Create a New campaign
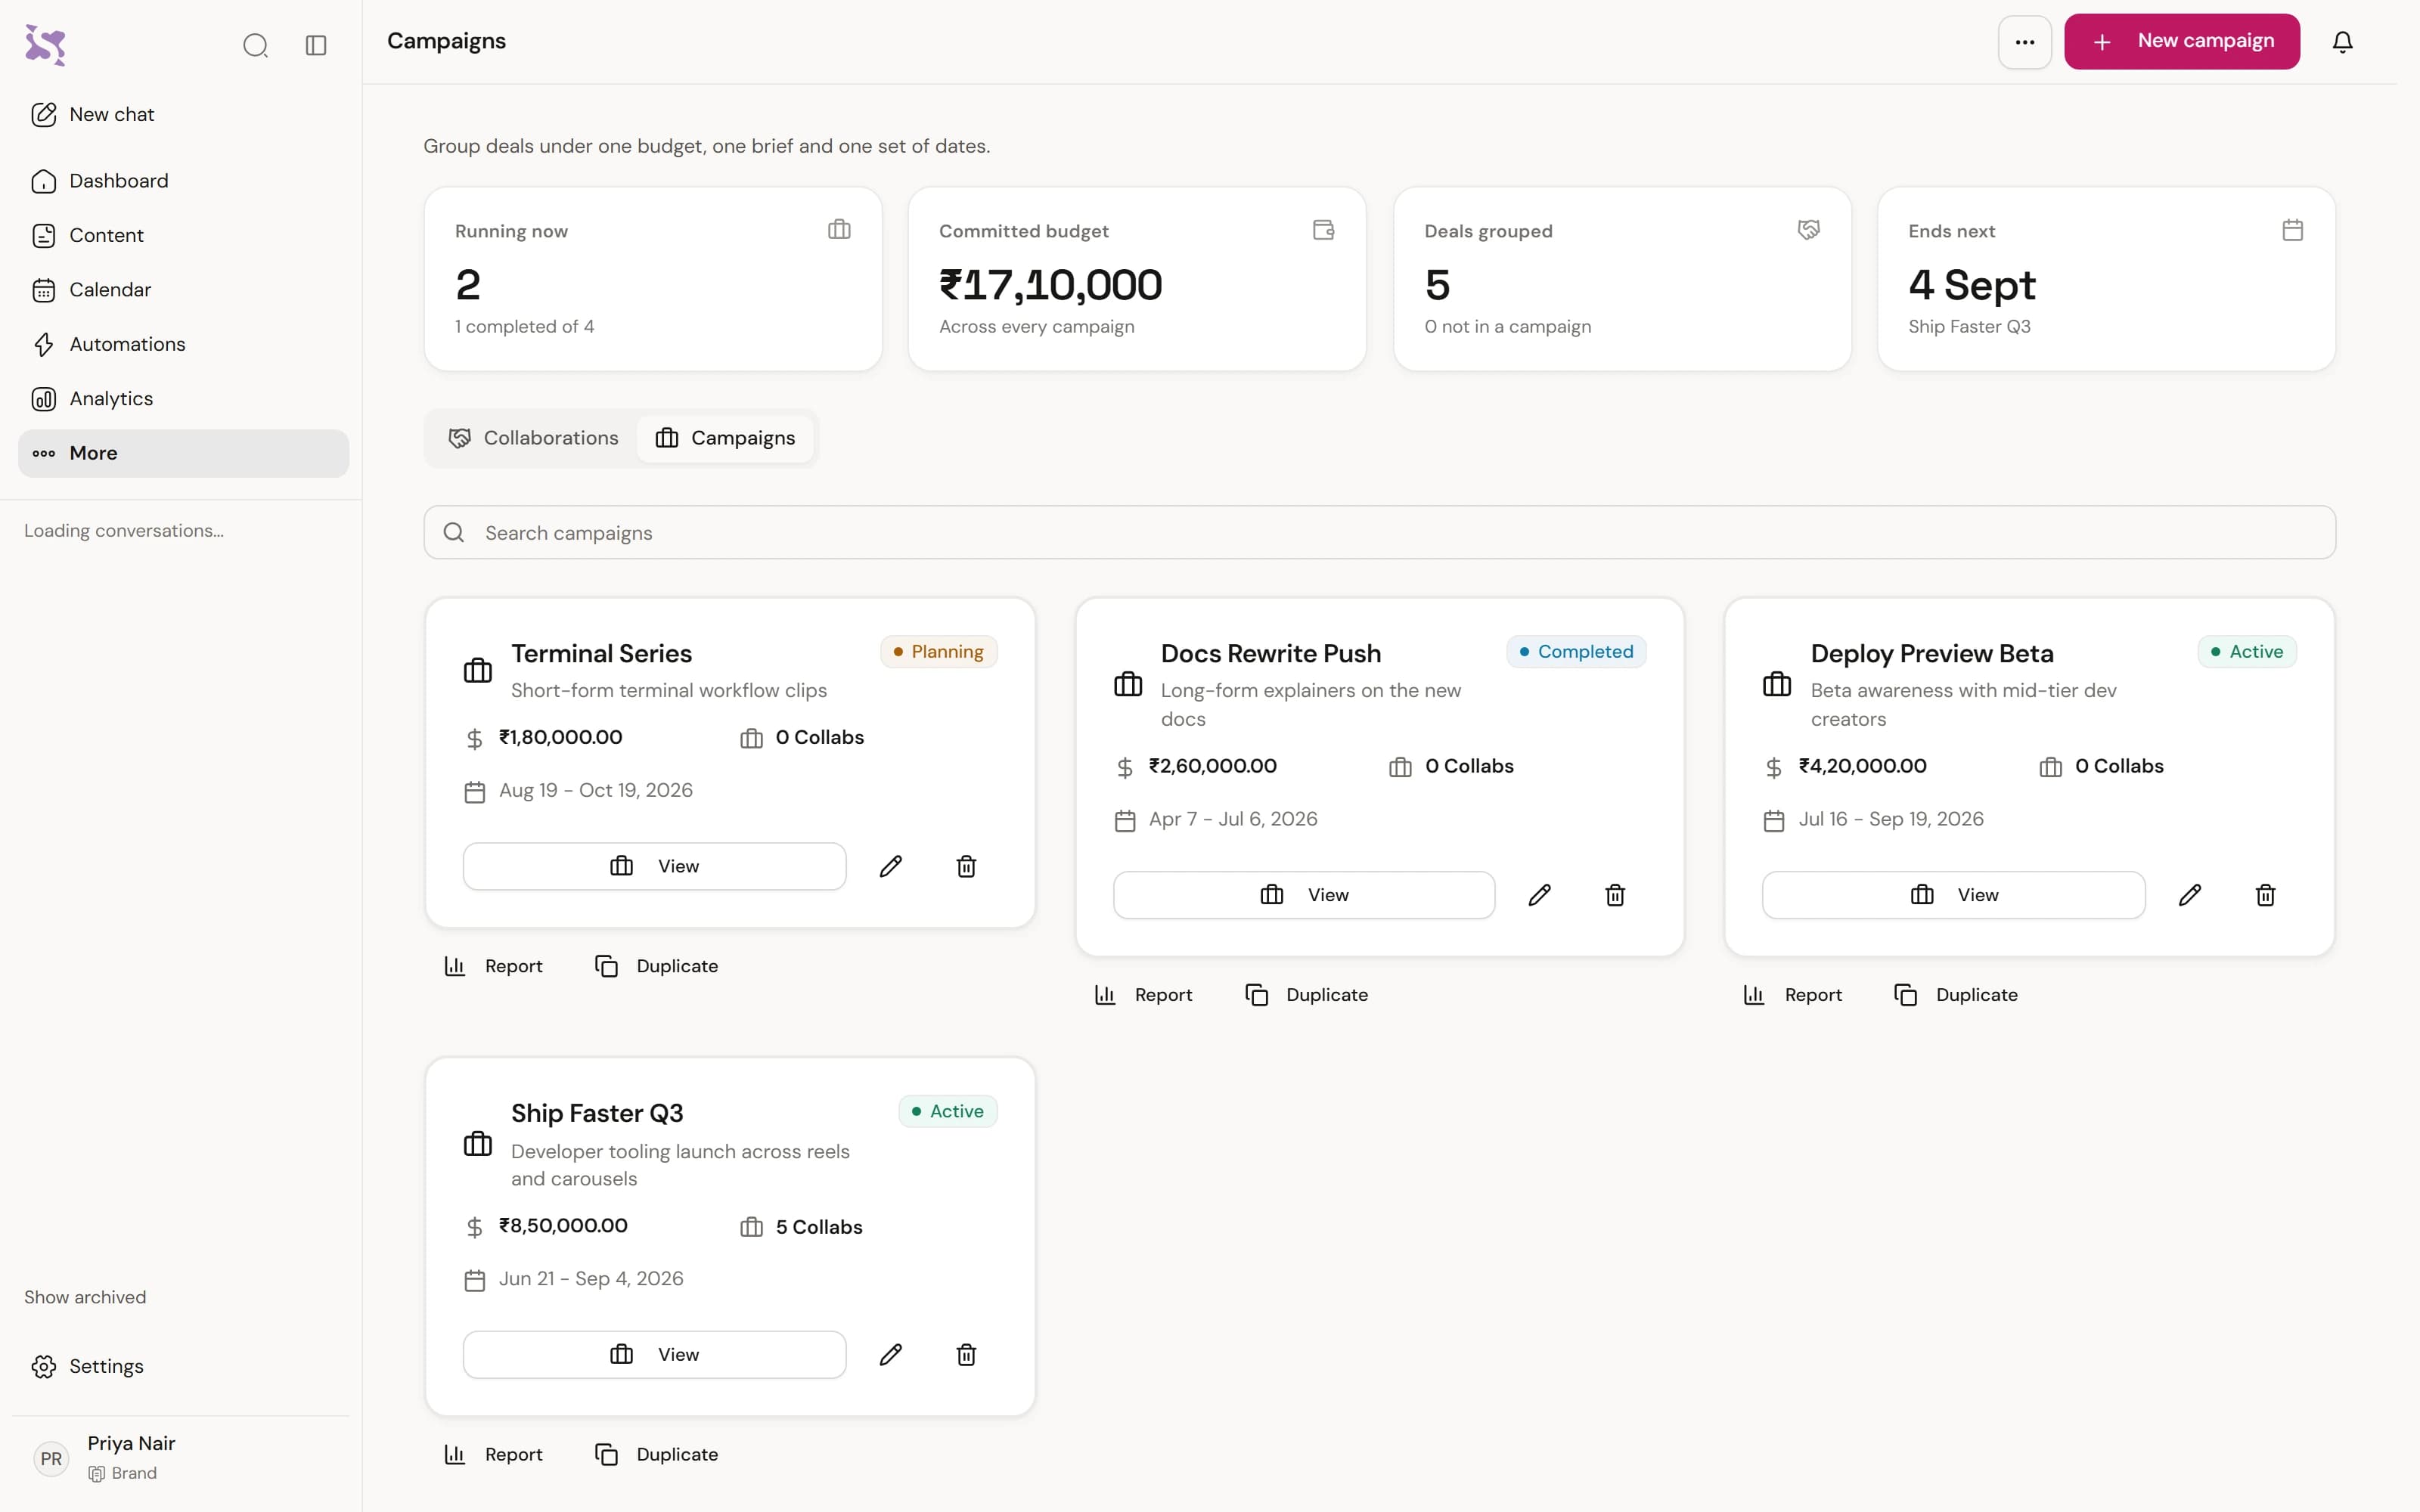This screenshot has width=2420, height=1512. pyautogui.click(x=2181, y=42)
